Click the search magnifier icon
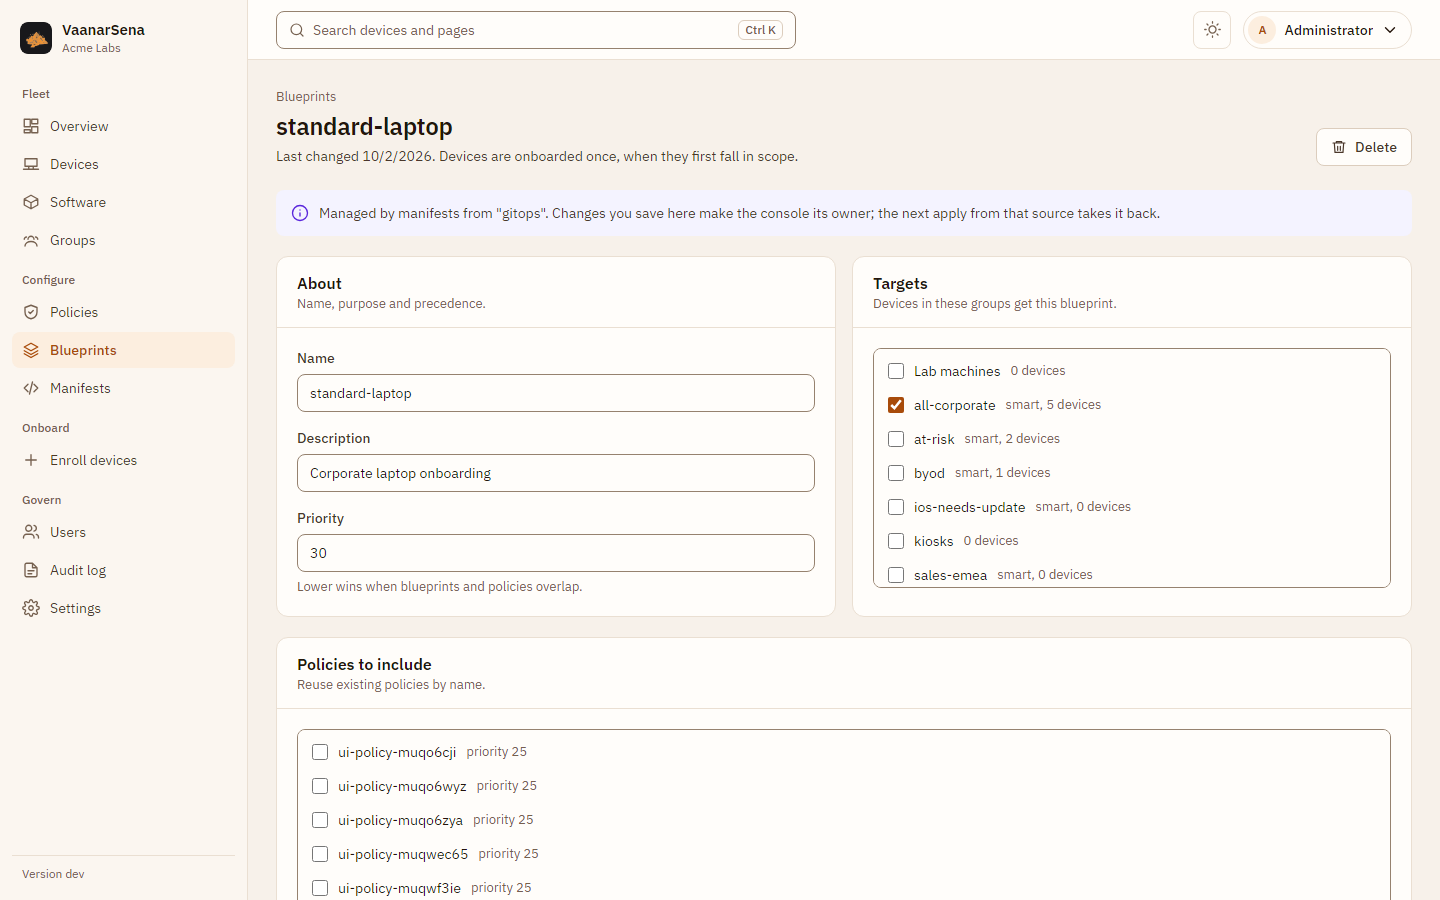Screen dimensions: 1440x900 pyautogui.click(x=297, y=30)
